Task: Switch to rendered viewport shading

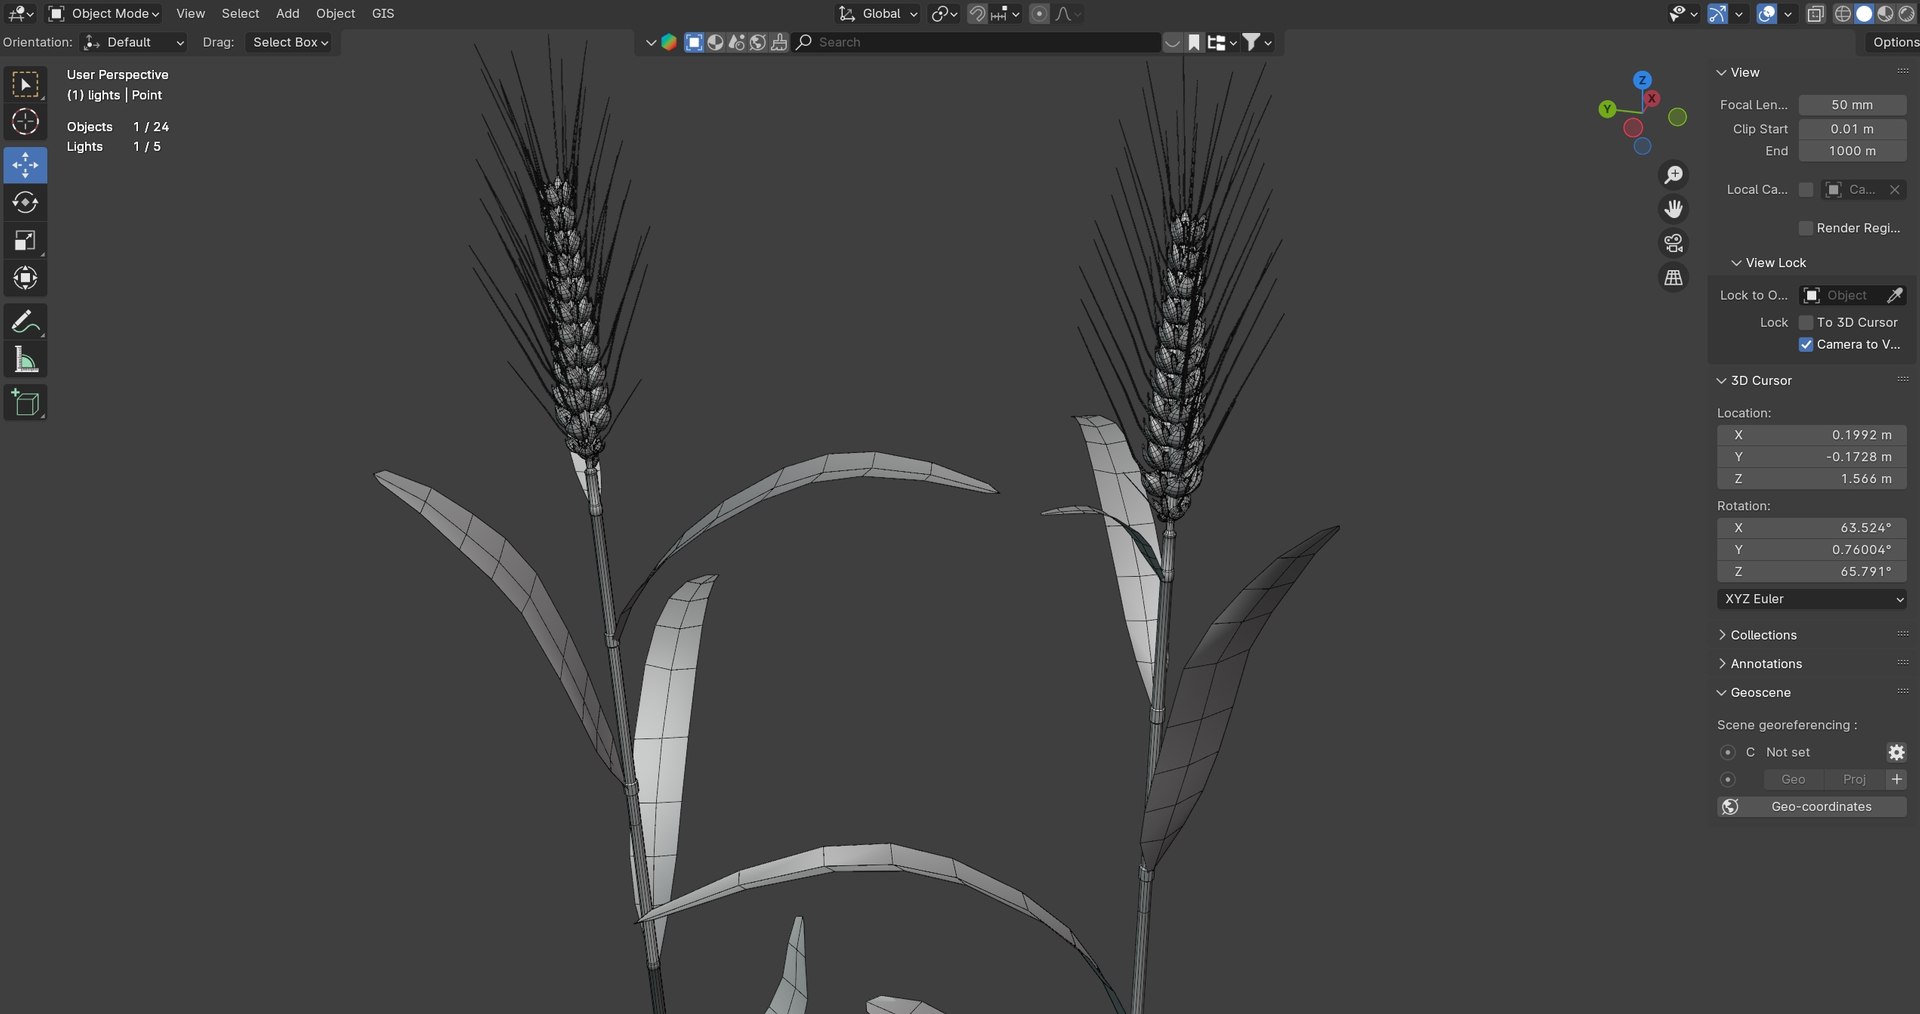Action: 1906,14
